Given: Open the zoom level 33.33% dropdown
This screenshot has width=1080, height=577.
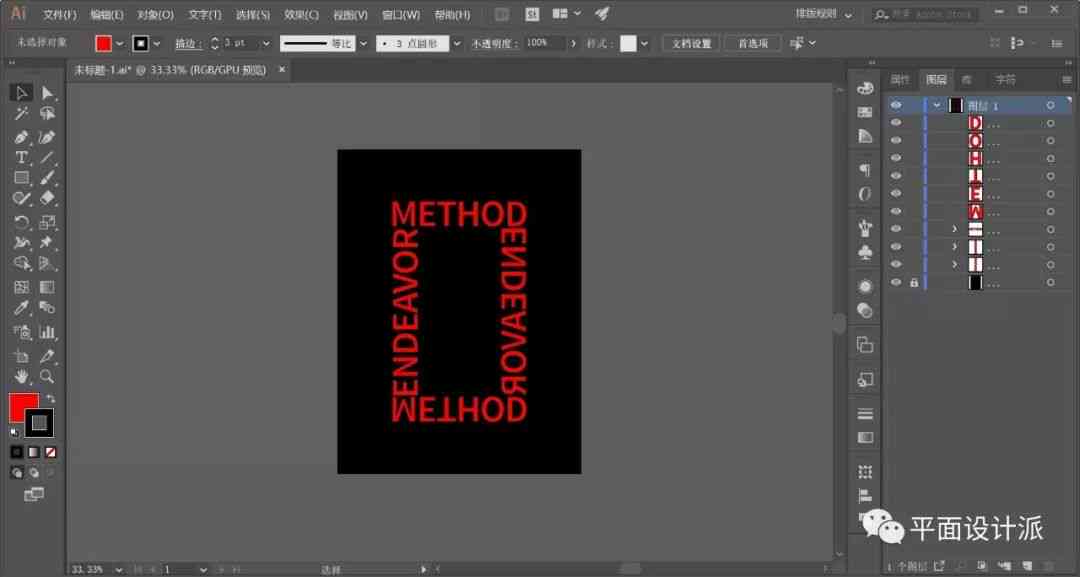Looking at the screenshot, I should [119, 569].
